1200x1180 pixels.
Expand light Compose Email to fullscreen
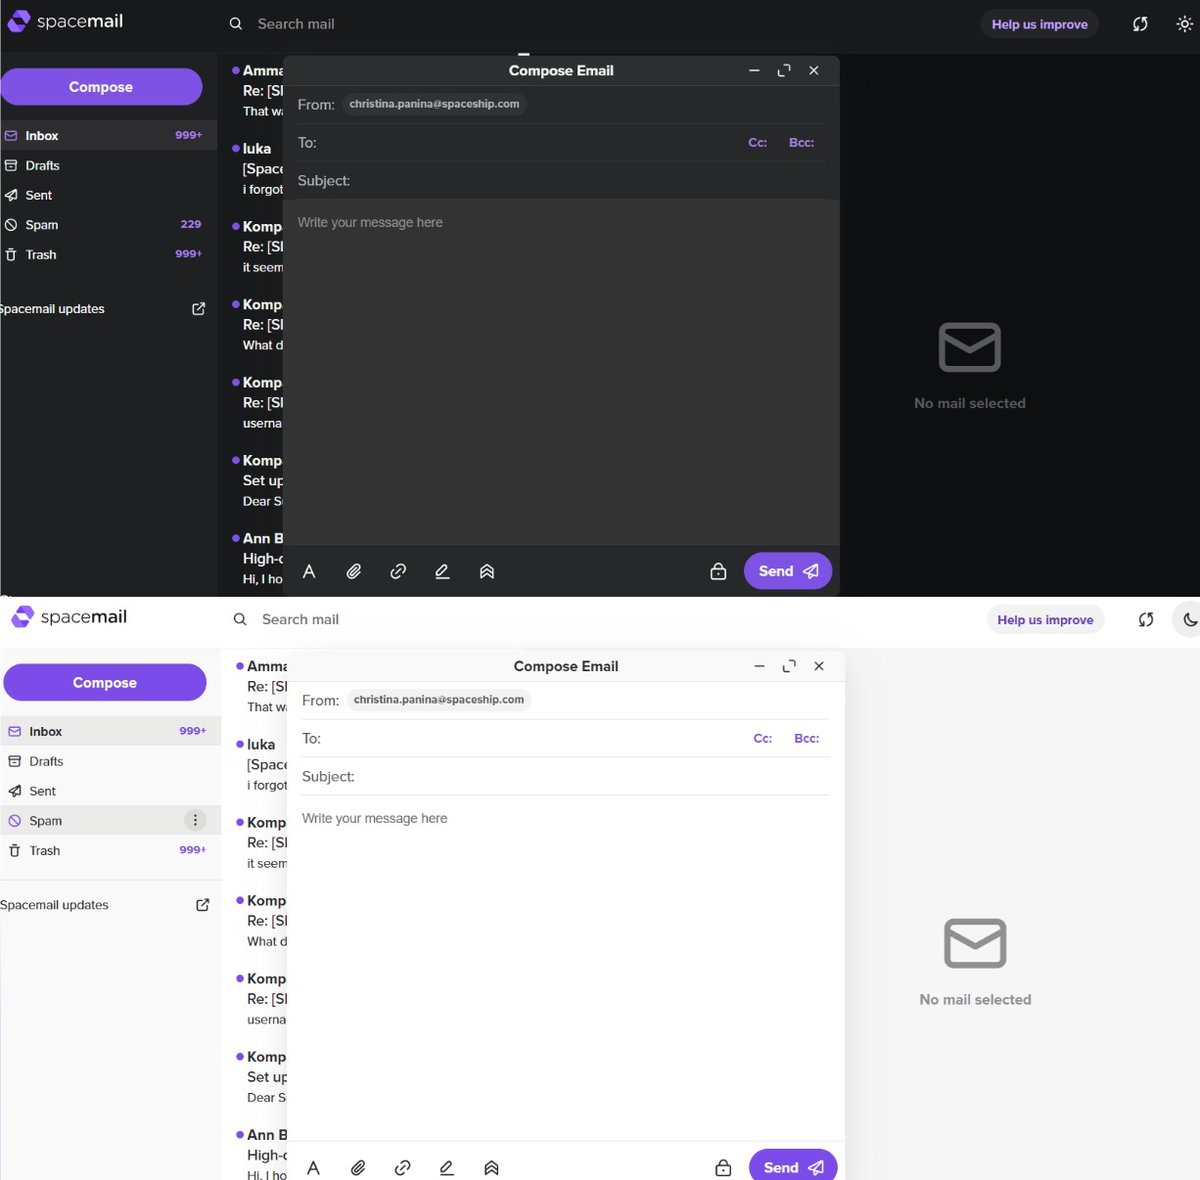pos(789,666)
